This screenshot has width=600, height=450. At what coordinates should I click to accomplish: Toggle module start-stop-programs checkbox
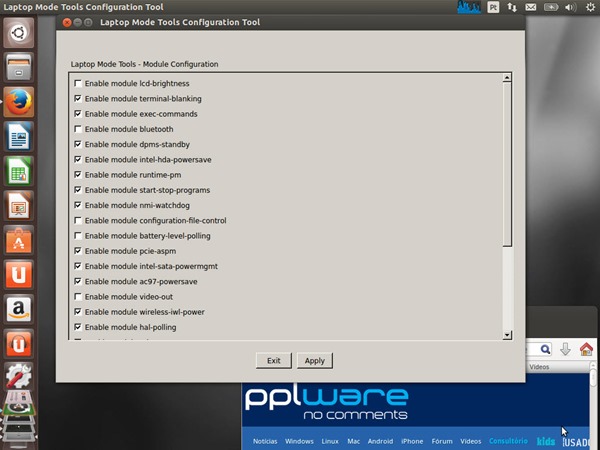coord(78,190)
